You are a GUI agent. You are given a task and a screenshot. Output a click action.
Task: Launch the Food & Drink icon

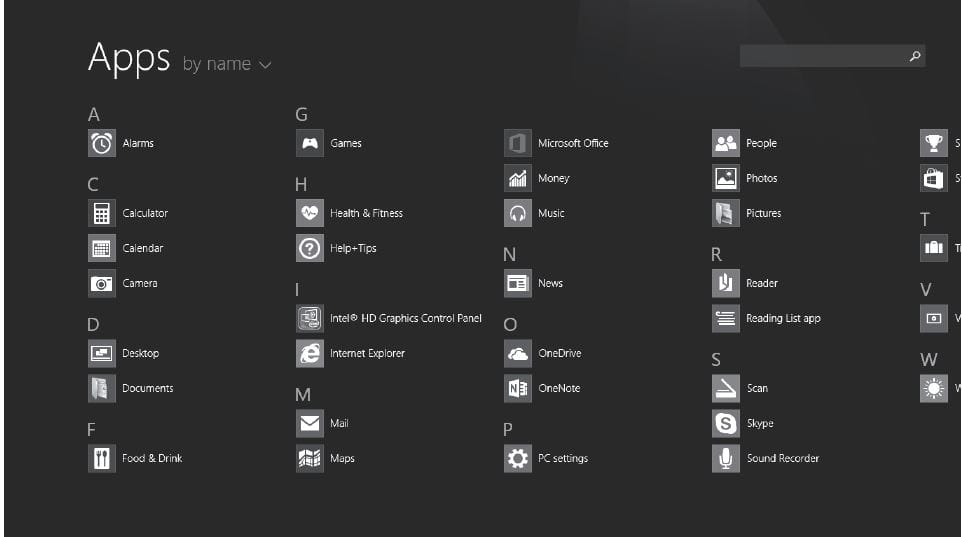pyautogui.click(x=102, y=458)
